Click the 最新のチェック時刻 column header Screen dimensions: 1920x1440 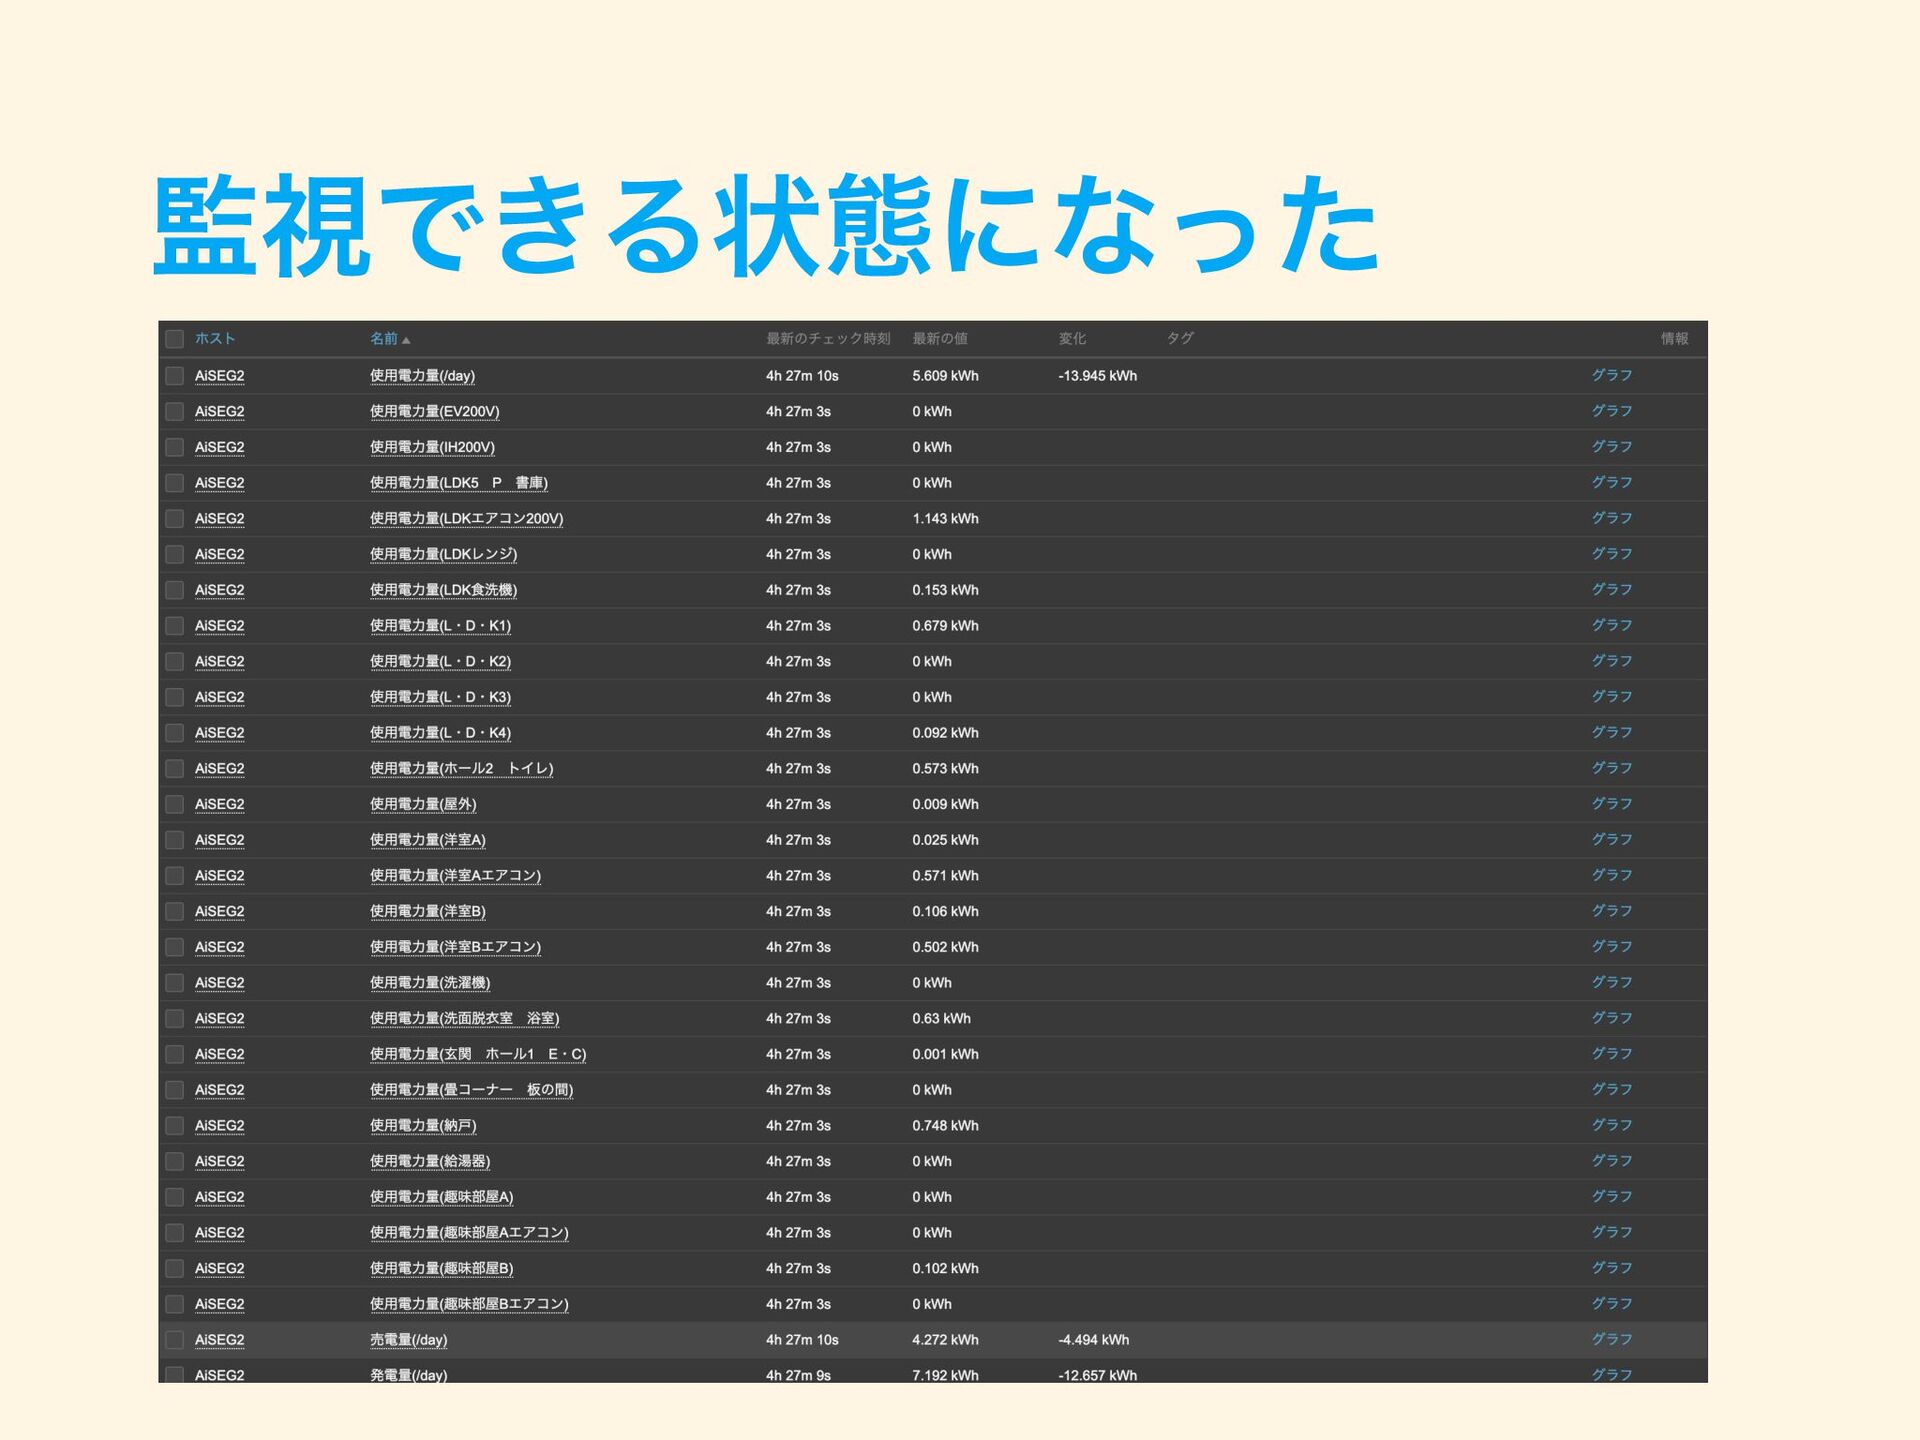pyautogui.click(x=828, y=339)
